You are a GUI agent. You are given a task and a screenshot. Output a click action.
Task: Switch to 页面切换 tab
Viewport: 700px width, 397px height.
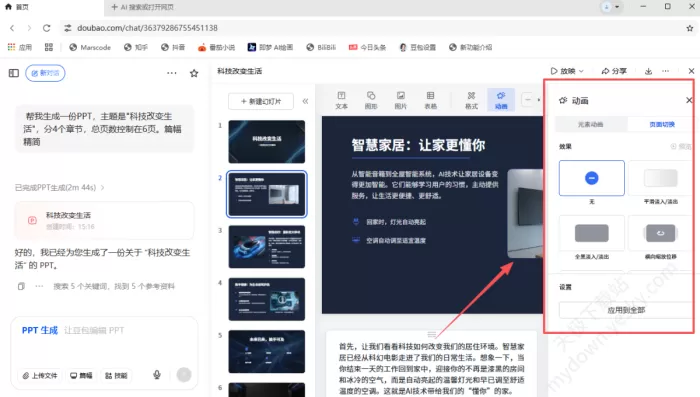click(662, 125)
